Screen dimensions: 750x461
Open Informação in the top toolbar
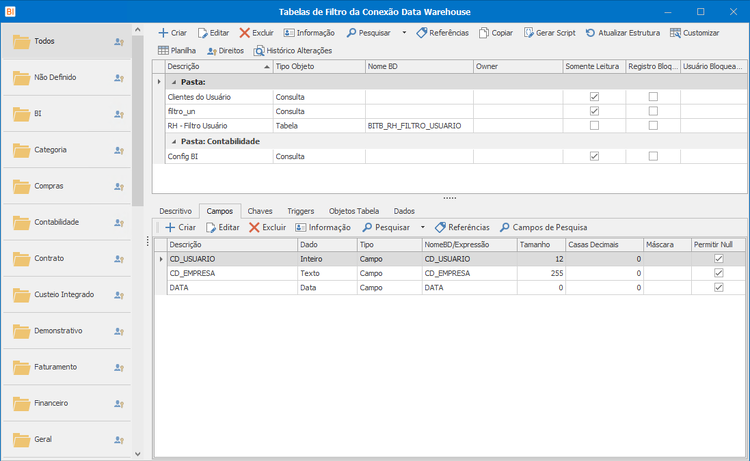pos(309,33)
